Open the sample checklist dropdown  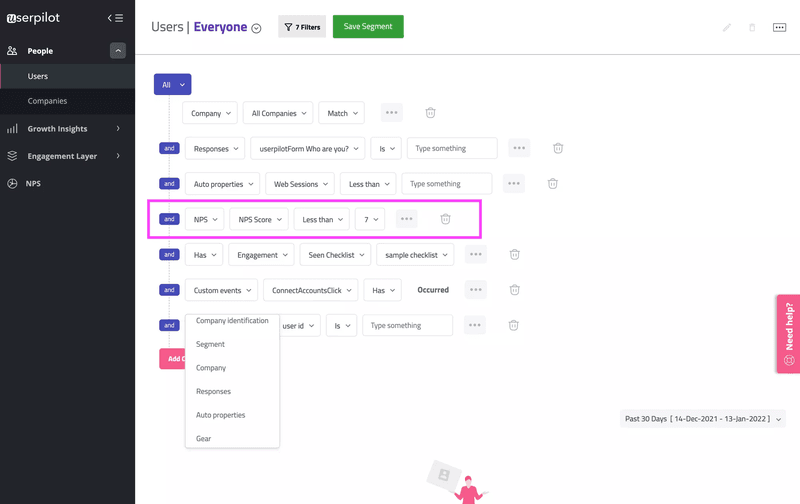point(415,255)
